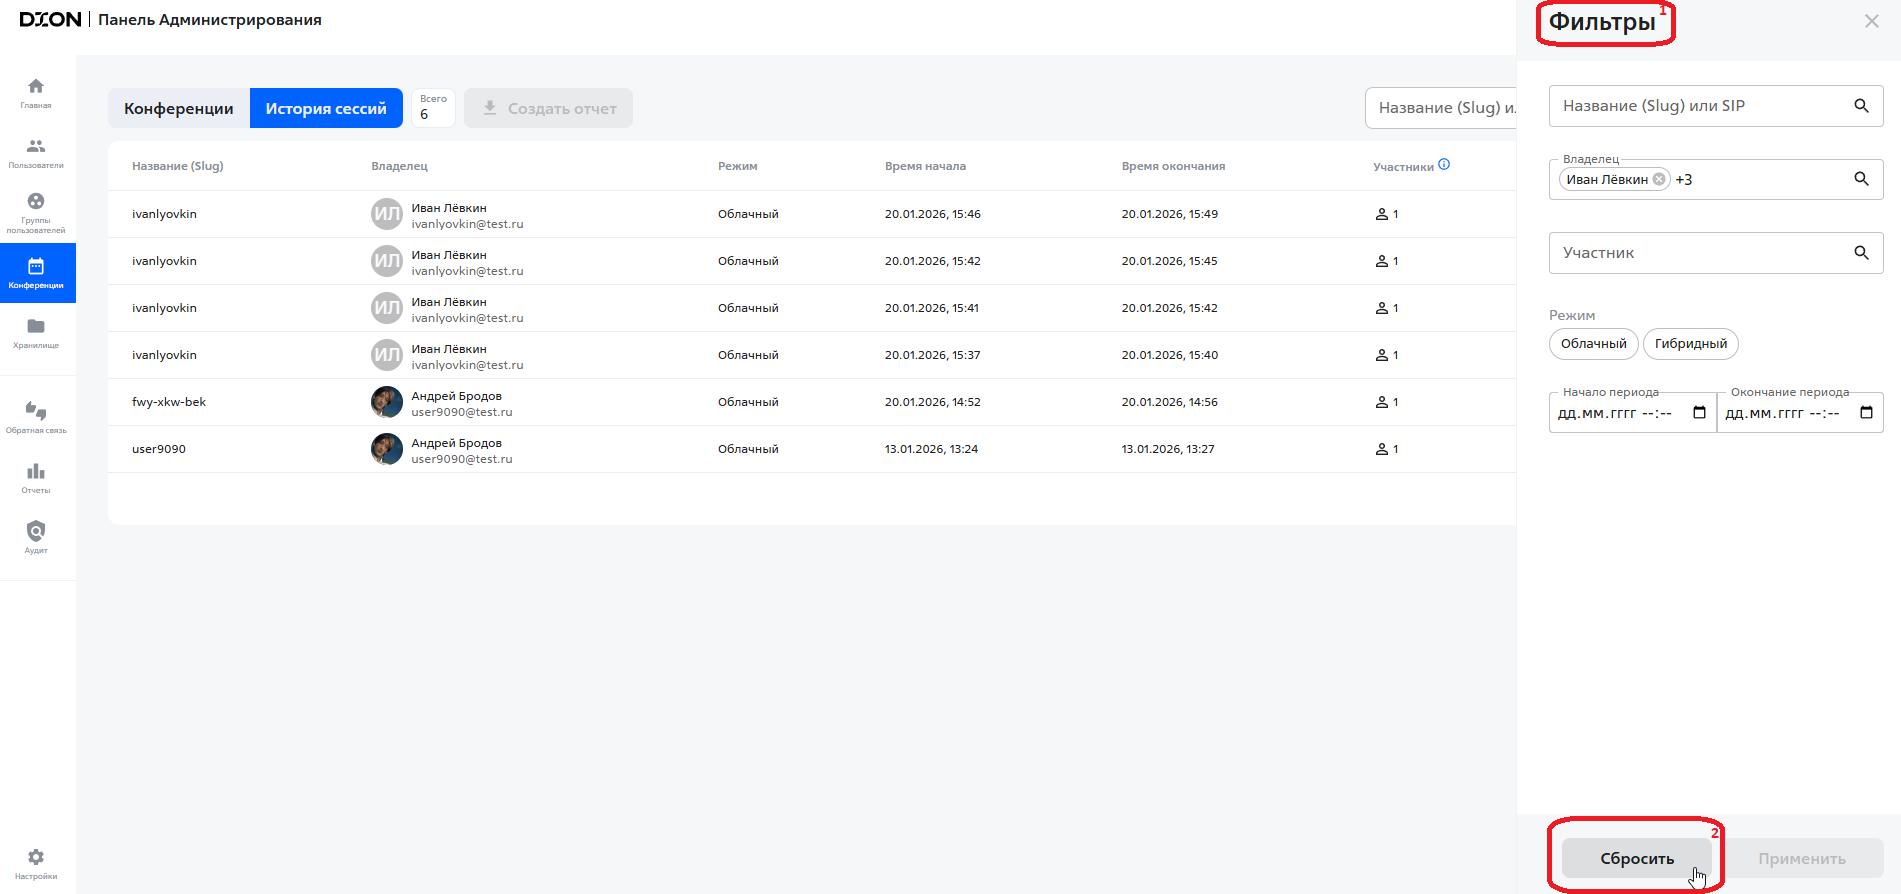Image resolution: width=1901 pixels, height=894 pixels.
Task: Focus the Участник search field
Action: [1700, 253]
